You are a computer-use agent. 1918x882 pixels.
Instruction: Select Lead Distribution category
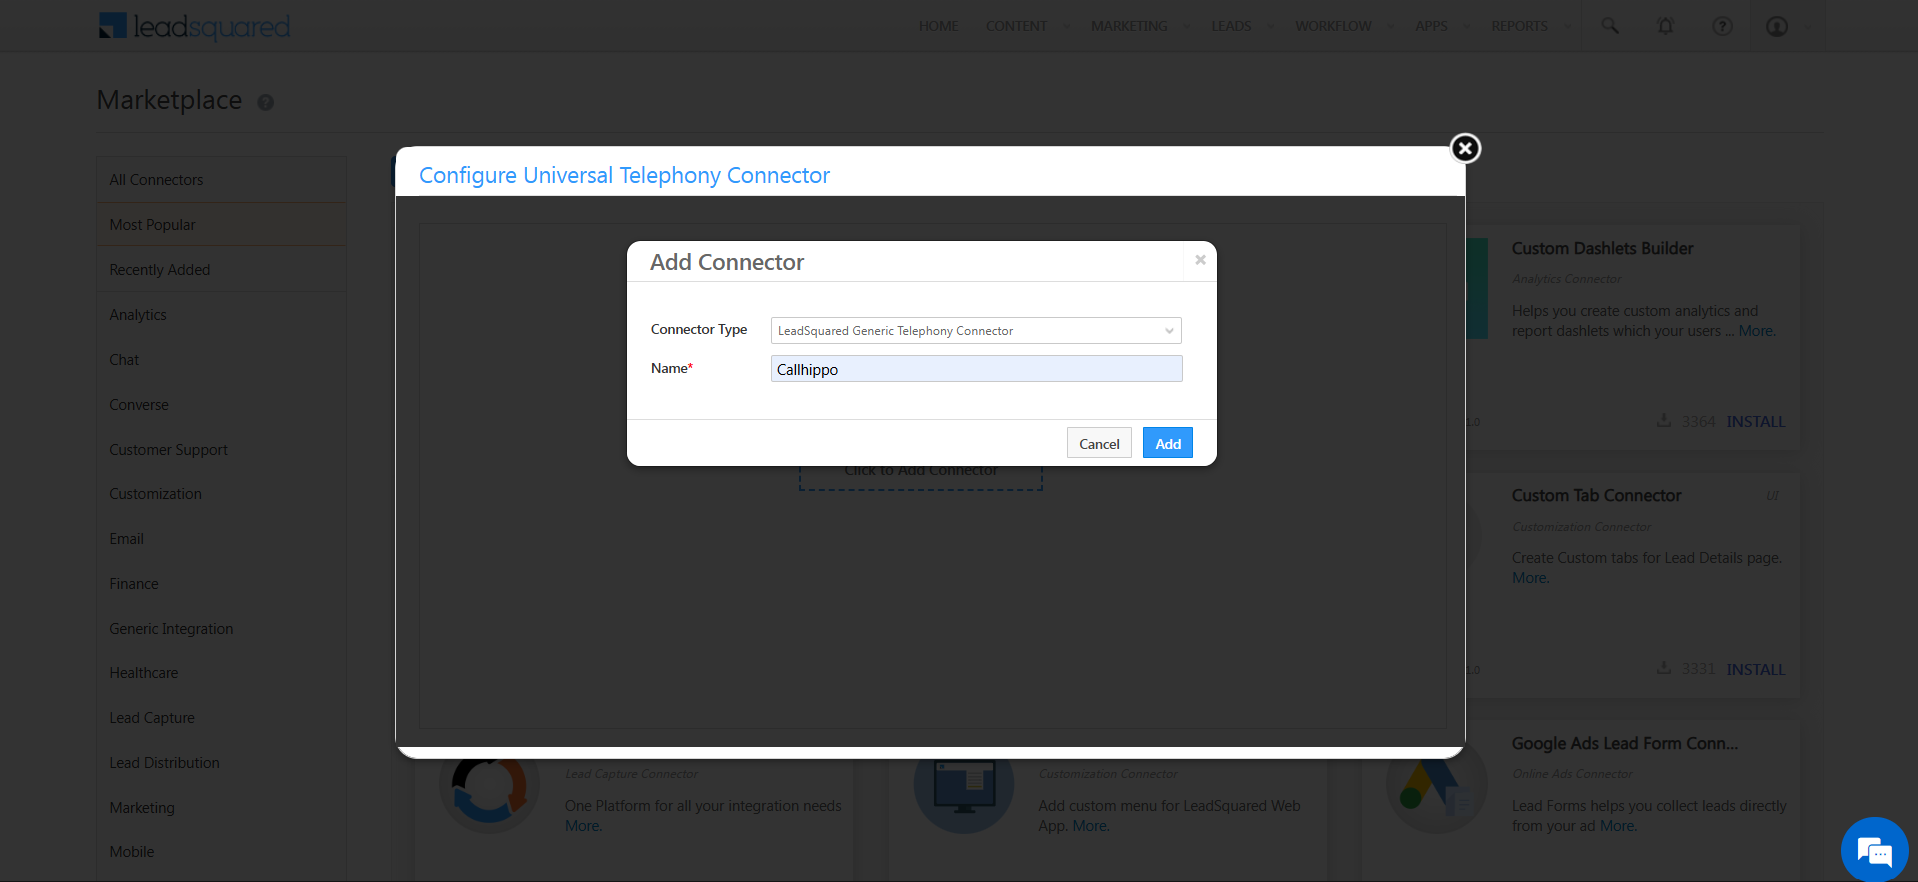click(x=222, y=763)
